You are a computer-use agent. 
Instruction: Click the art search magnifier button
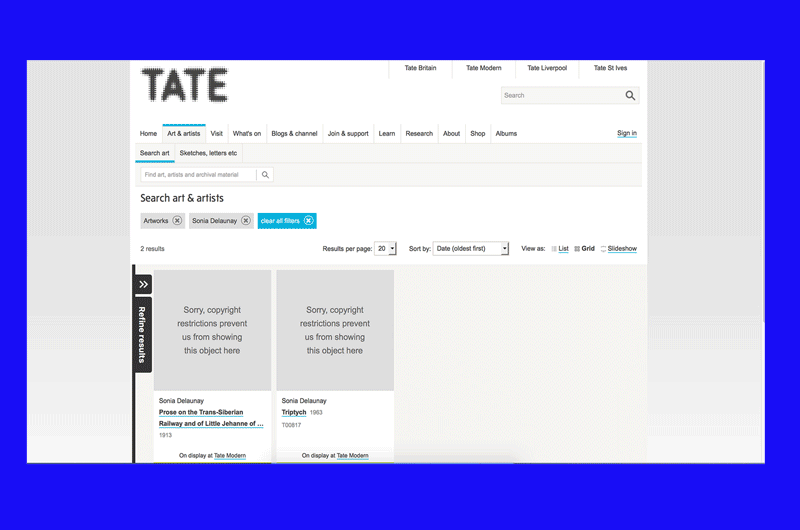(x=265, y=175)
